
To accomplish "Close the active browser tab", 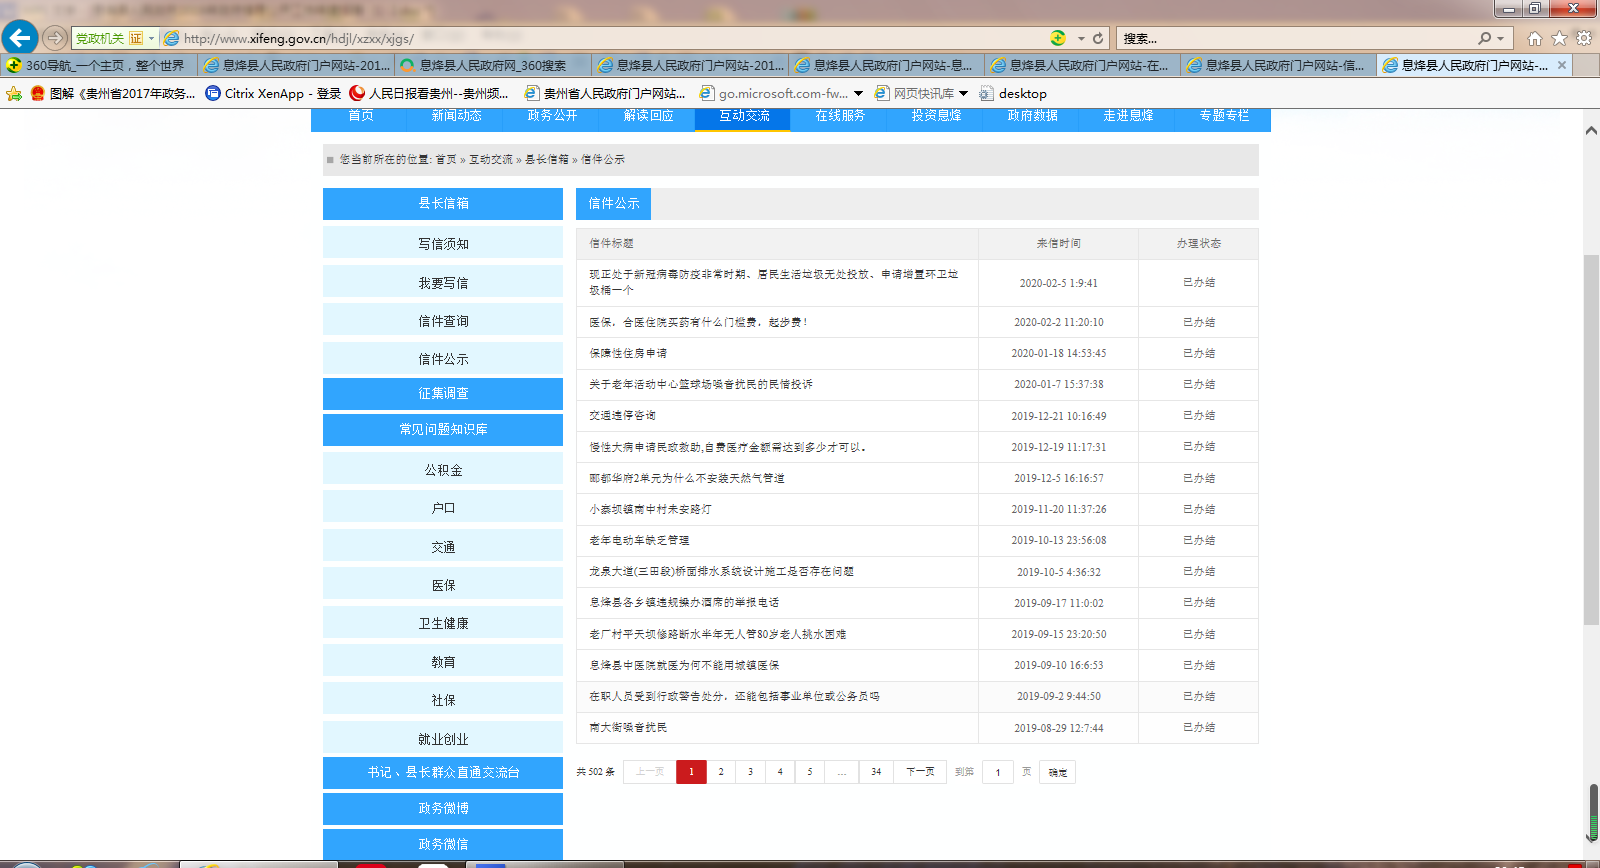I will pos(1562,65).
